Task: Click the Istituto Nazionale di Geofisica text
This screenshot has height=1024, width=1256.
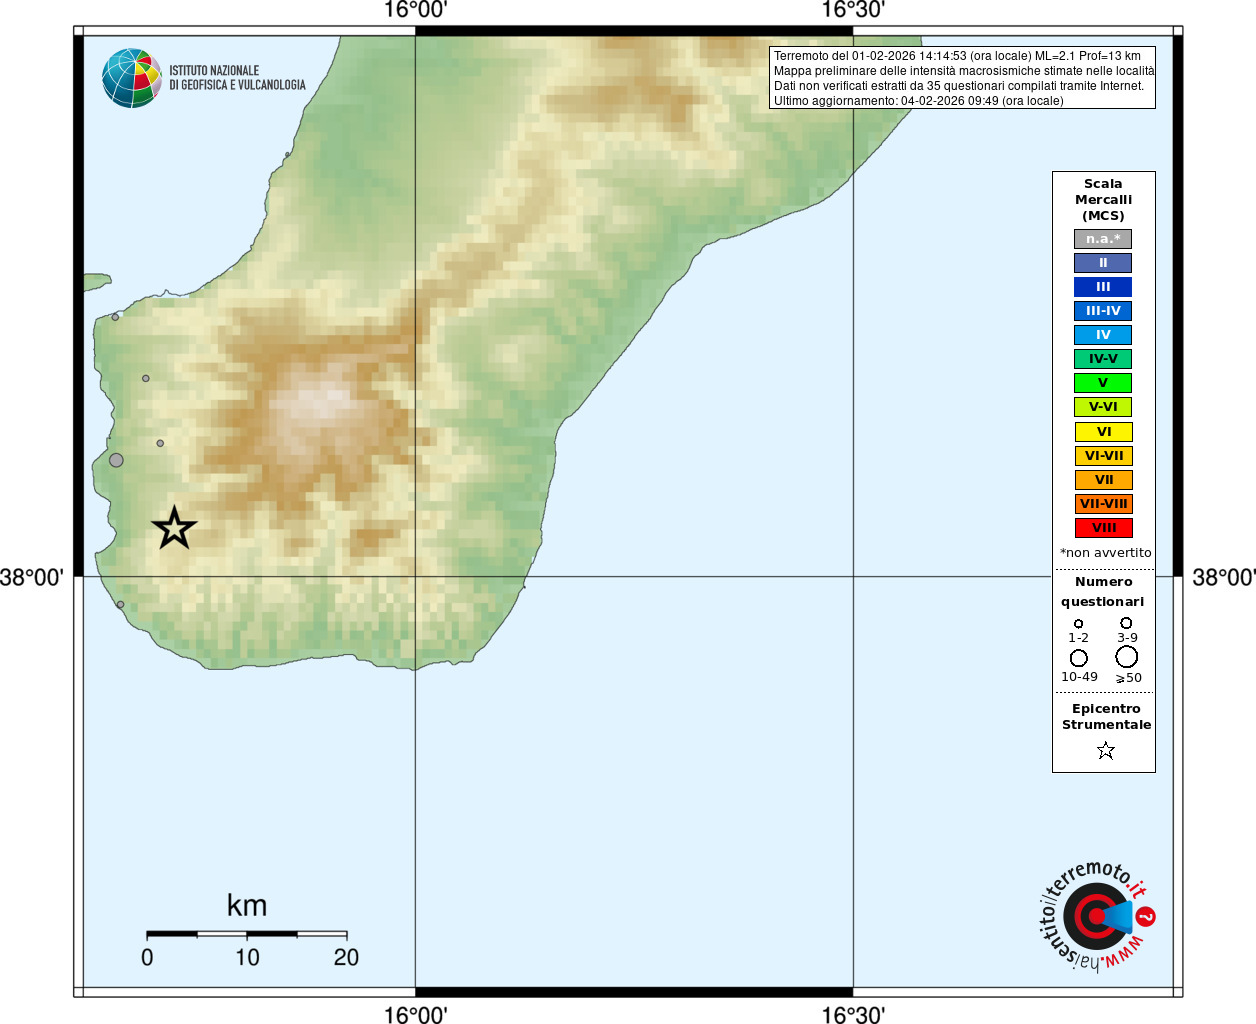Action: pyautogui.click(x=237, y=78)
